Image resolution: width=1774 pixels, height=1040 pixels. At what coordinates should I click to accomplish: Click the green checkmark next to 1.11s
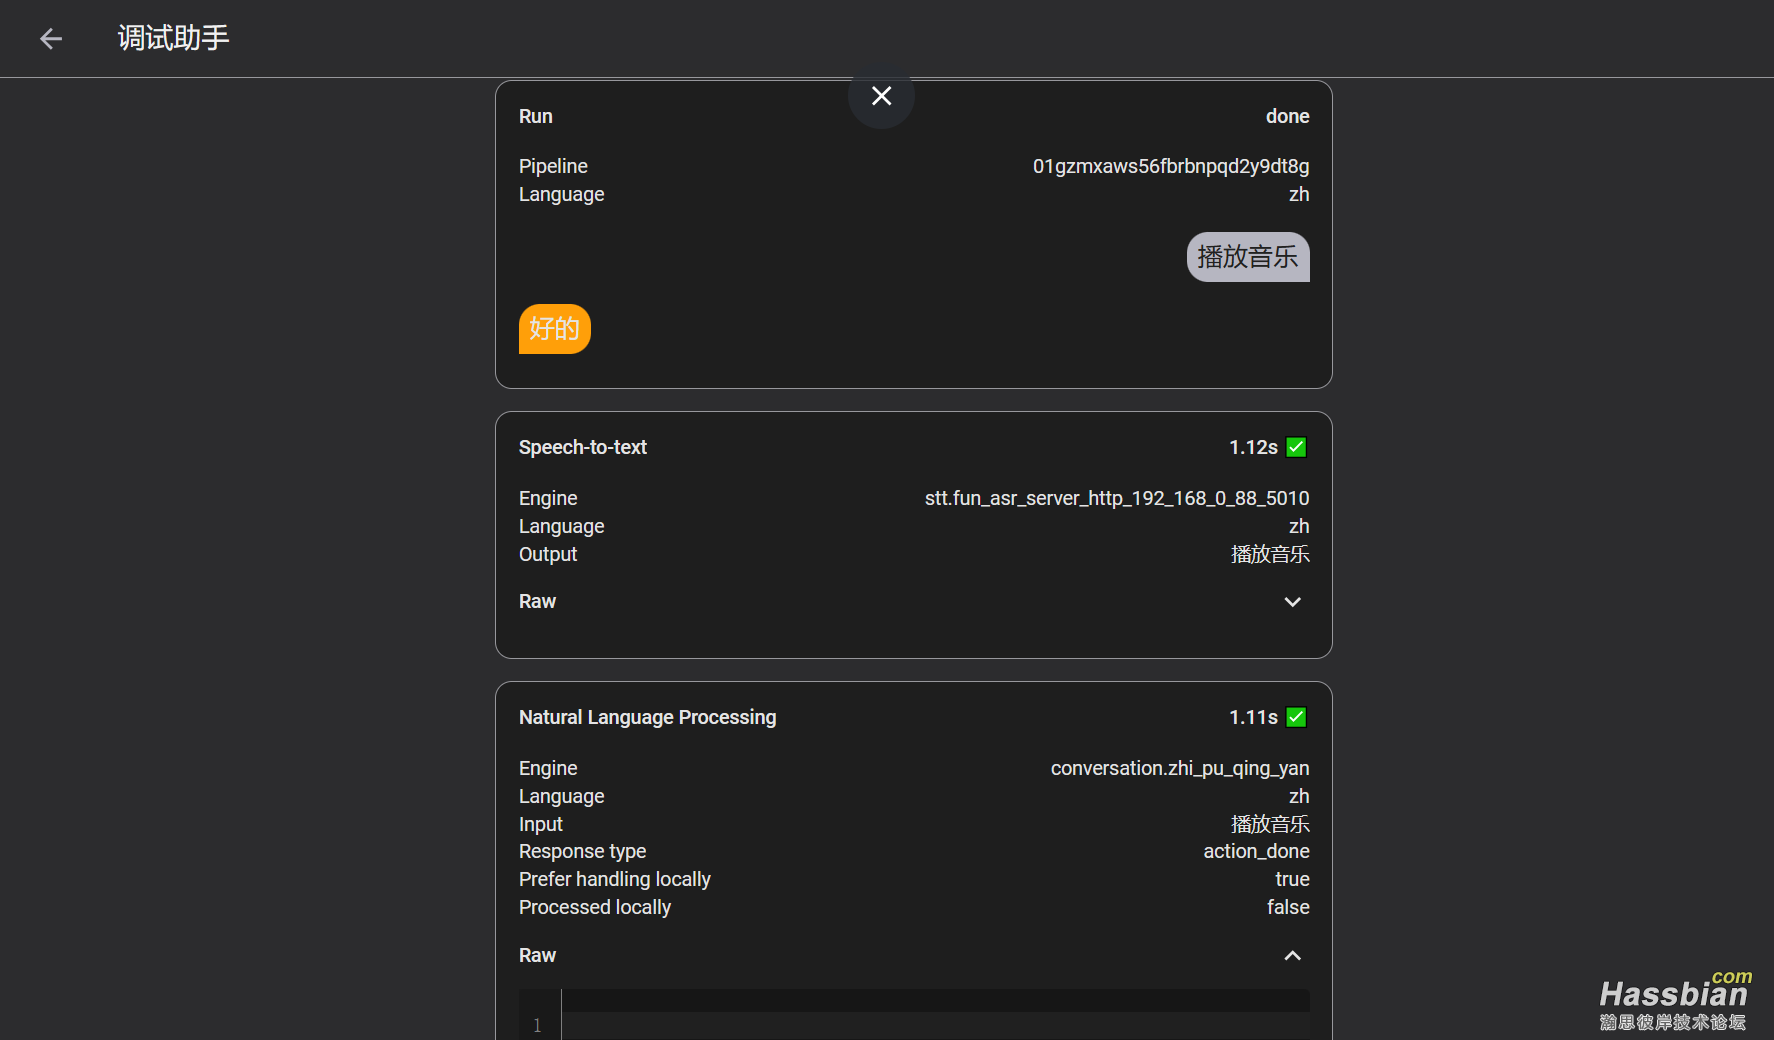tap(1296, 717)
